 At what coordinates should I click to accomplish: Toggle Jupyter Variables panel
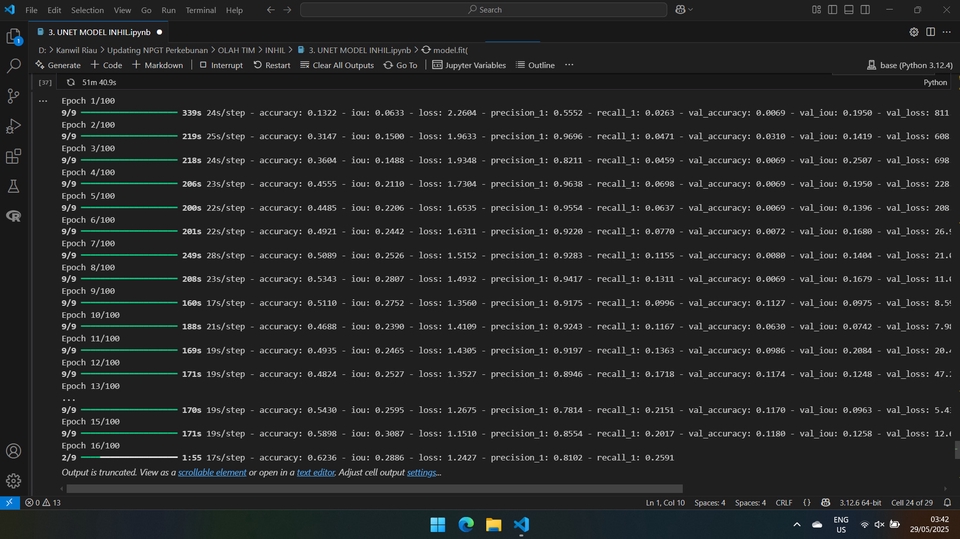(x=469, y=65)
